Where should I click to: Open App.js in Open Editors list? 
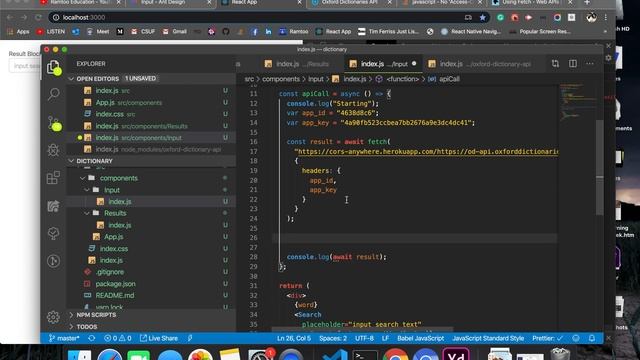coord(151,102)
